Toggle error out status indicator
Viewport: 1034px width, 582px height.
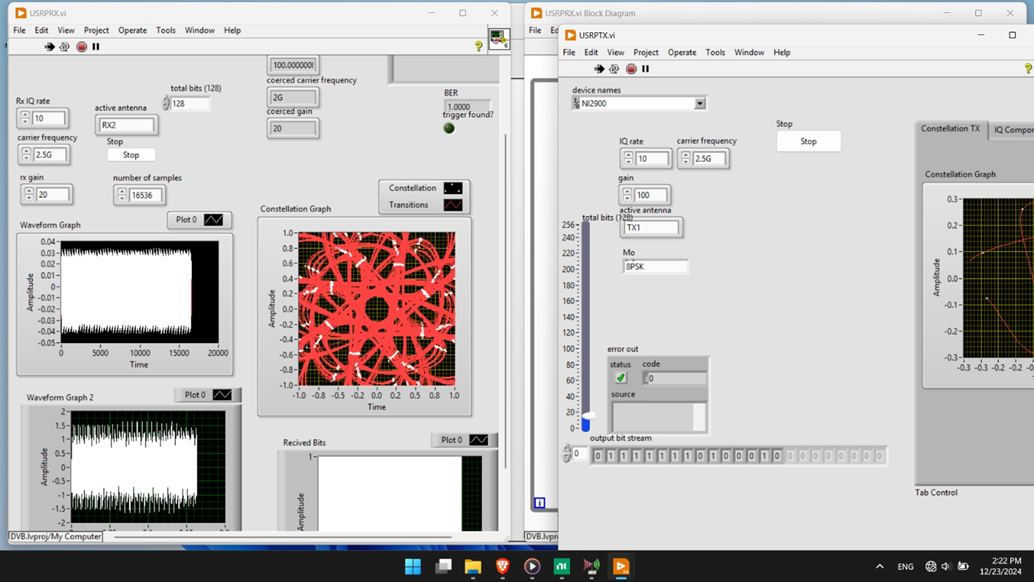[621, 378]
